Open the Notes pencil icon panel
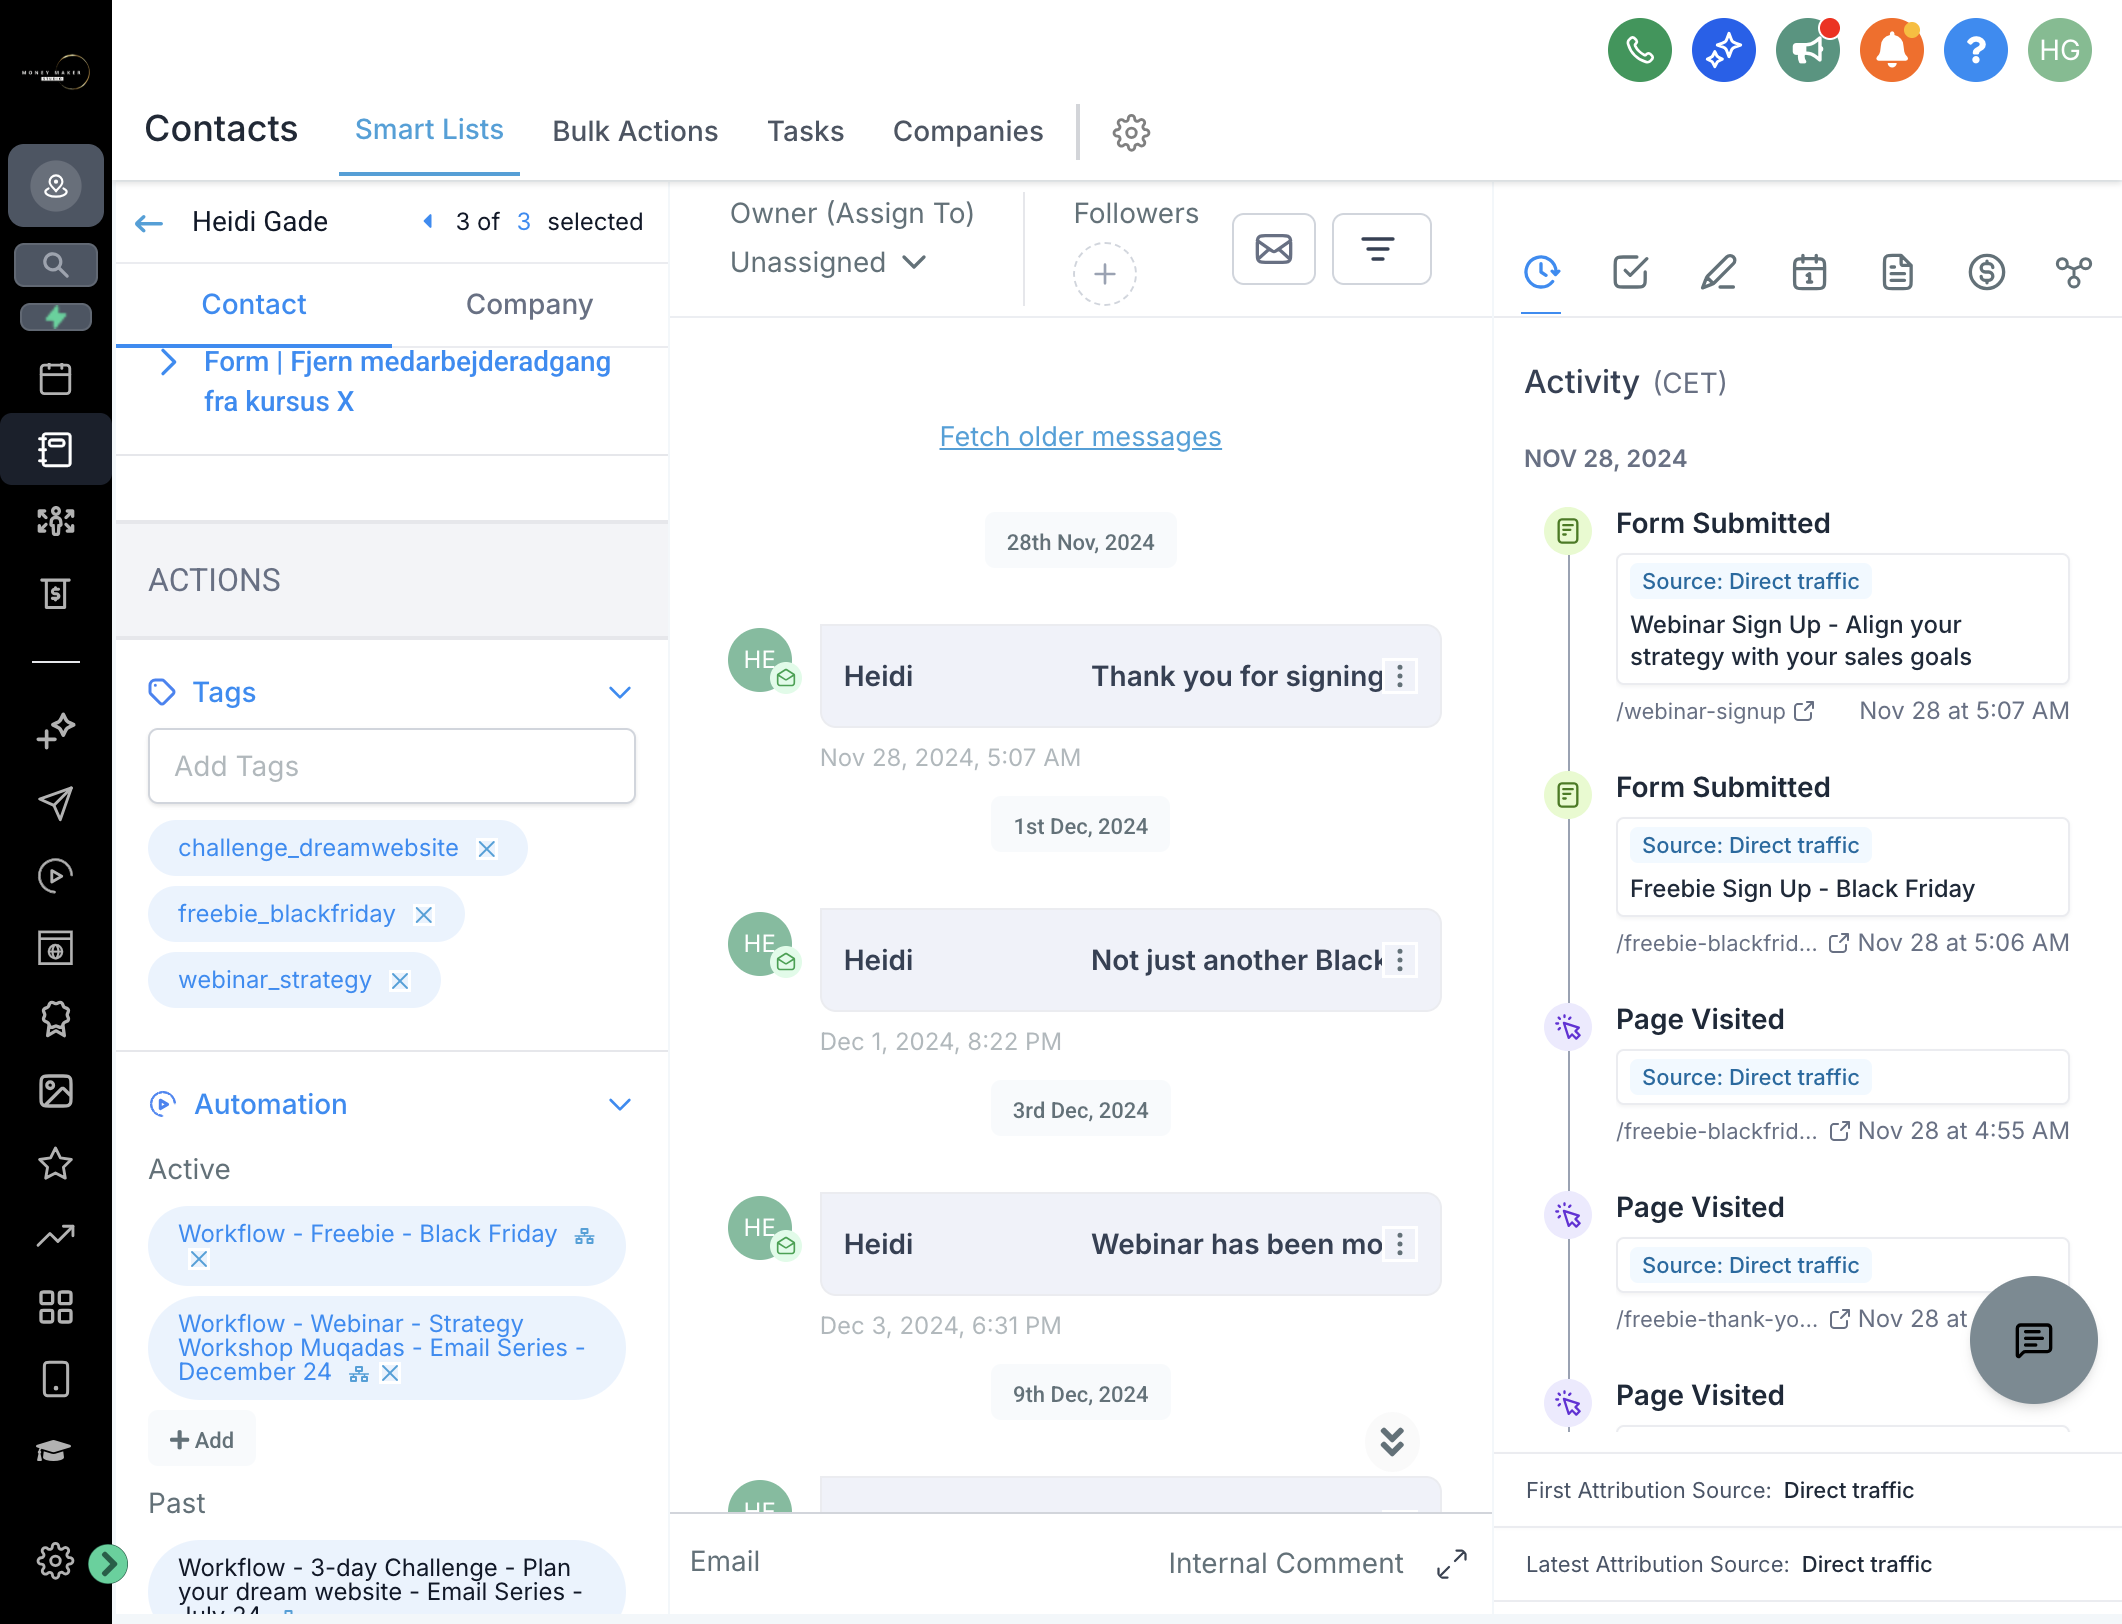The image size is (2122, 1624). pos(1718,272)
